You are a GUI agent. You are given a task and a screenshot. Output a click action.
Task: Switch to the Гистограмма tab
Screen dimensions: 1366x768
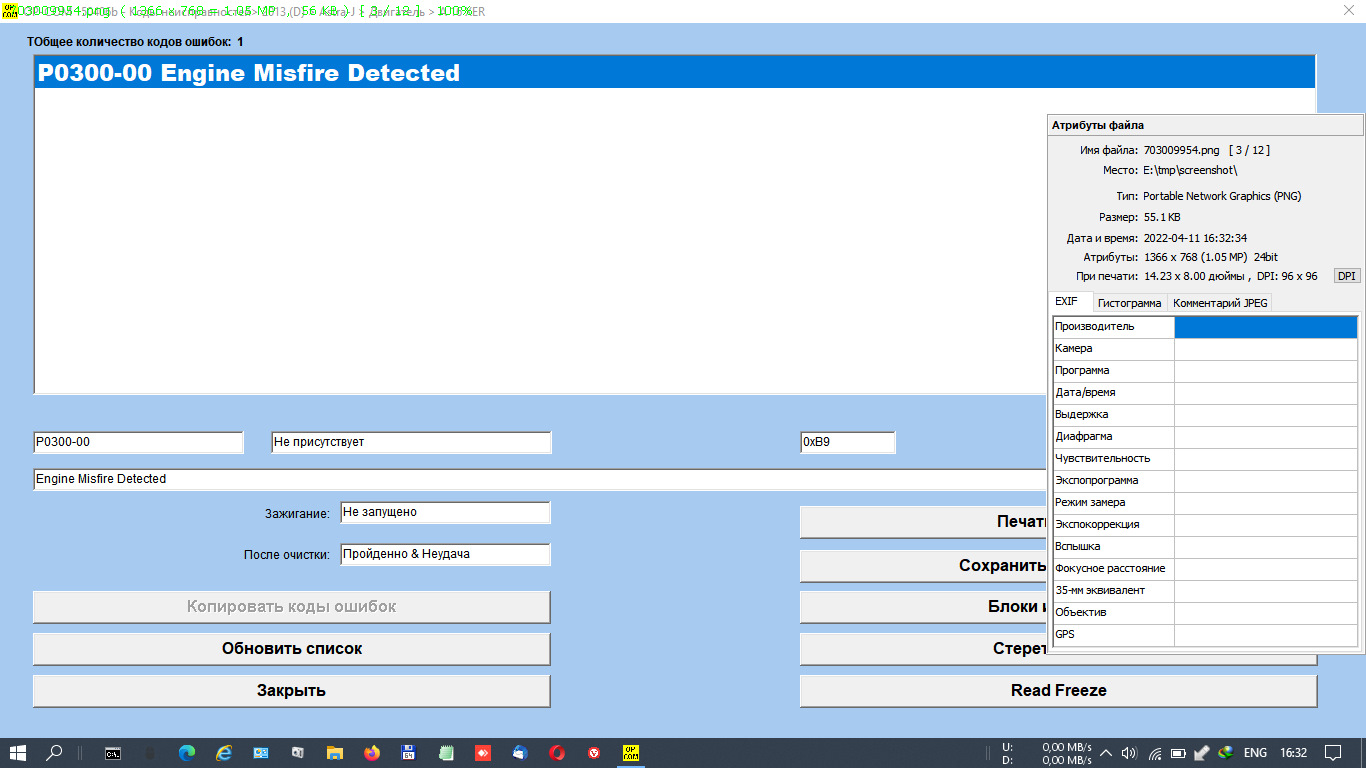click(x=1129, y=302)
